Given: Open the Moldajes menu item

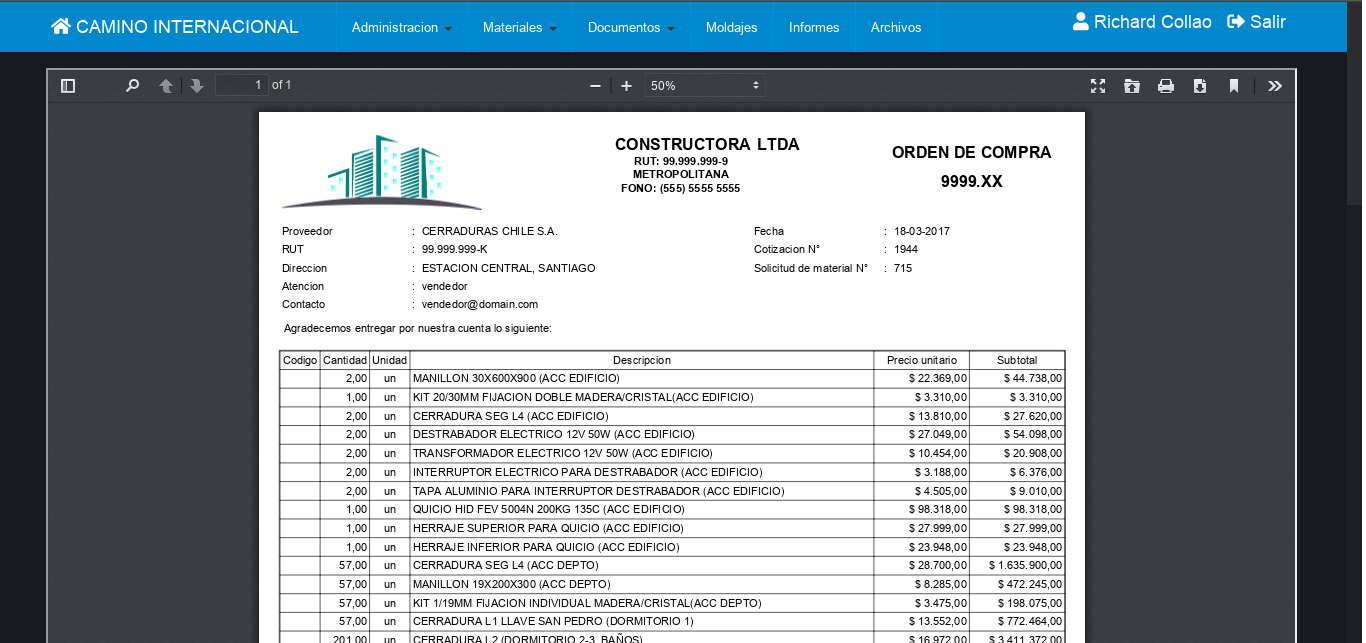Looking at the screenshot, I should [732, 28].
